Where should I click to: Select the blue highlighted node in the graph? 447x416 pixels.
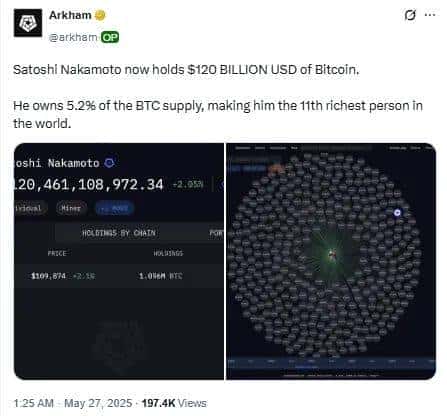coord(397,212)
